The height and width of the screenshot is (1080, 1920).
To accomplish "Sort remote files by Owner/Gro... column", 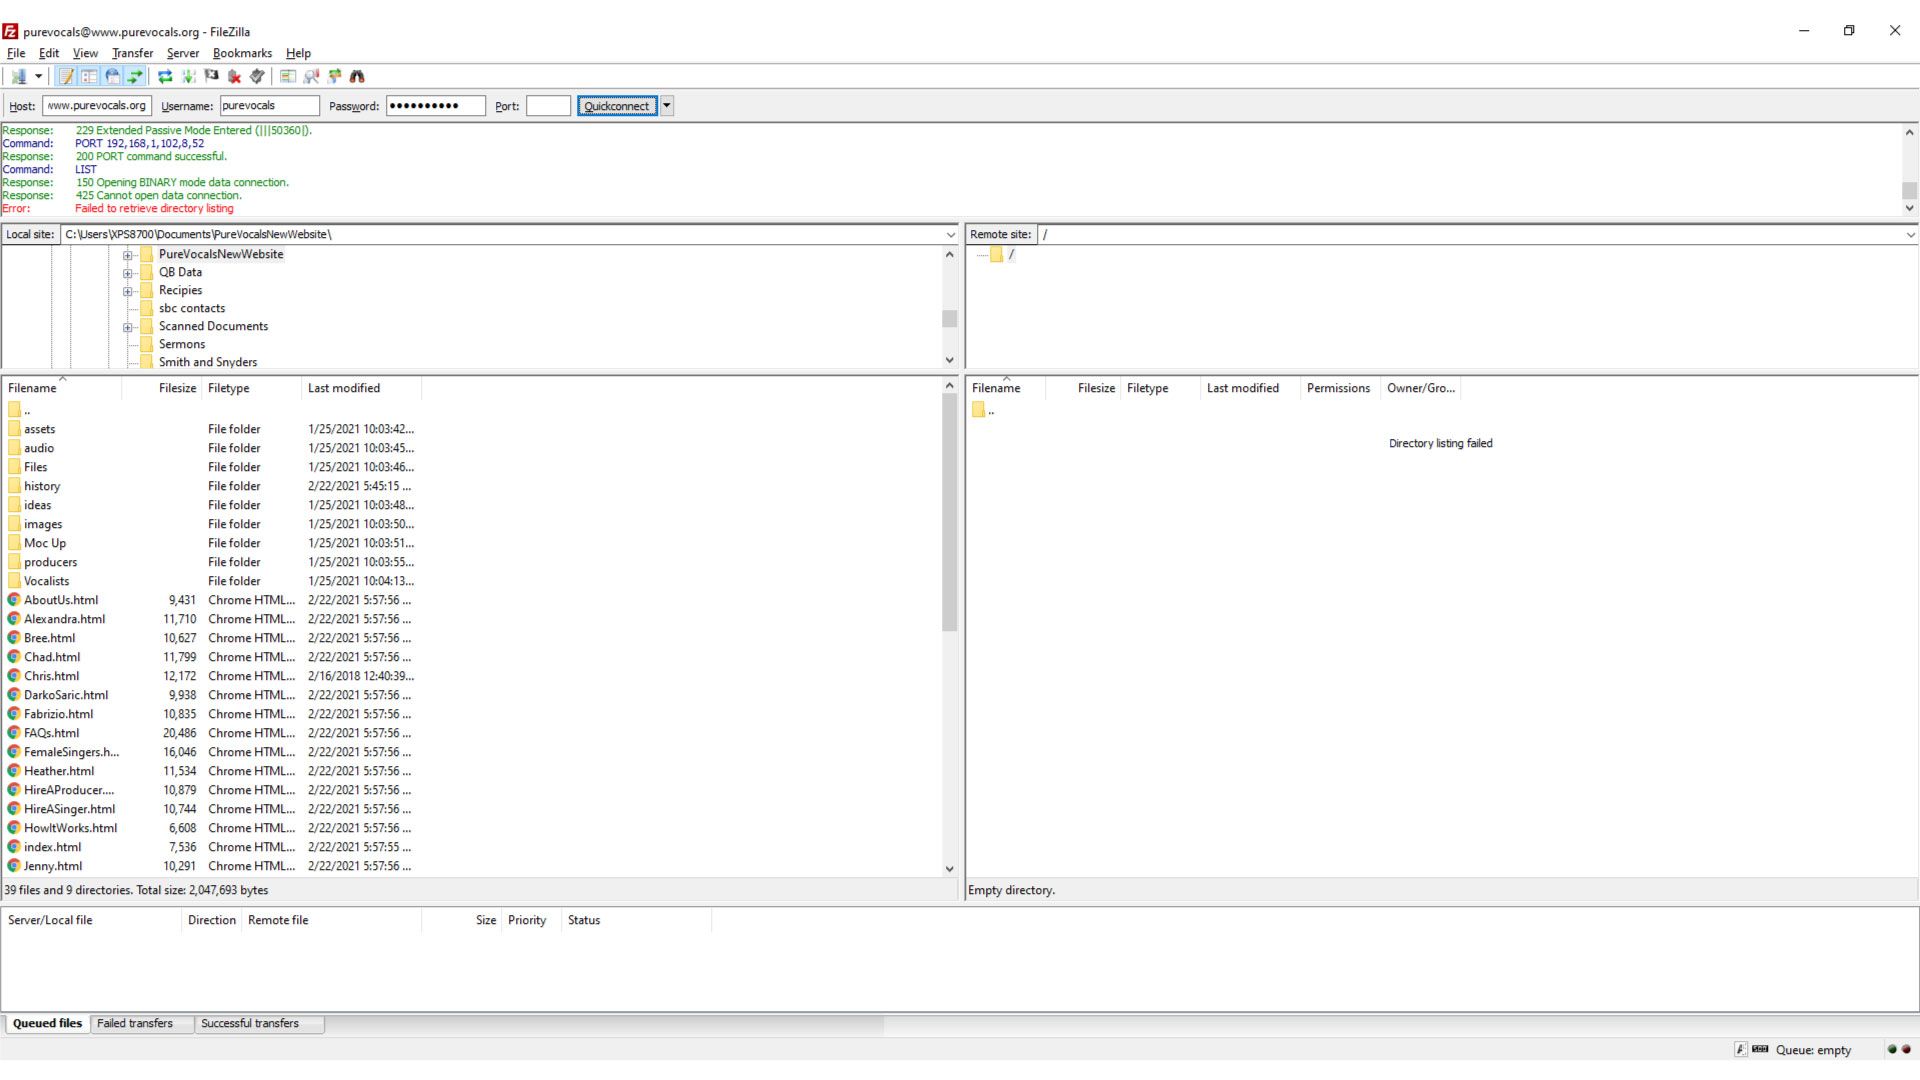I will click(x=1420, y=388).
